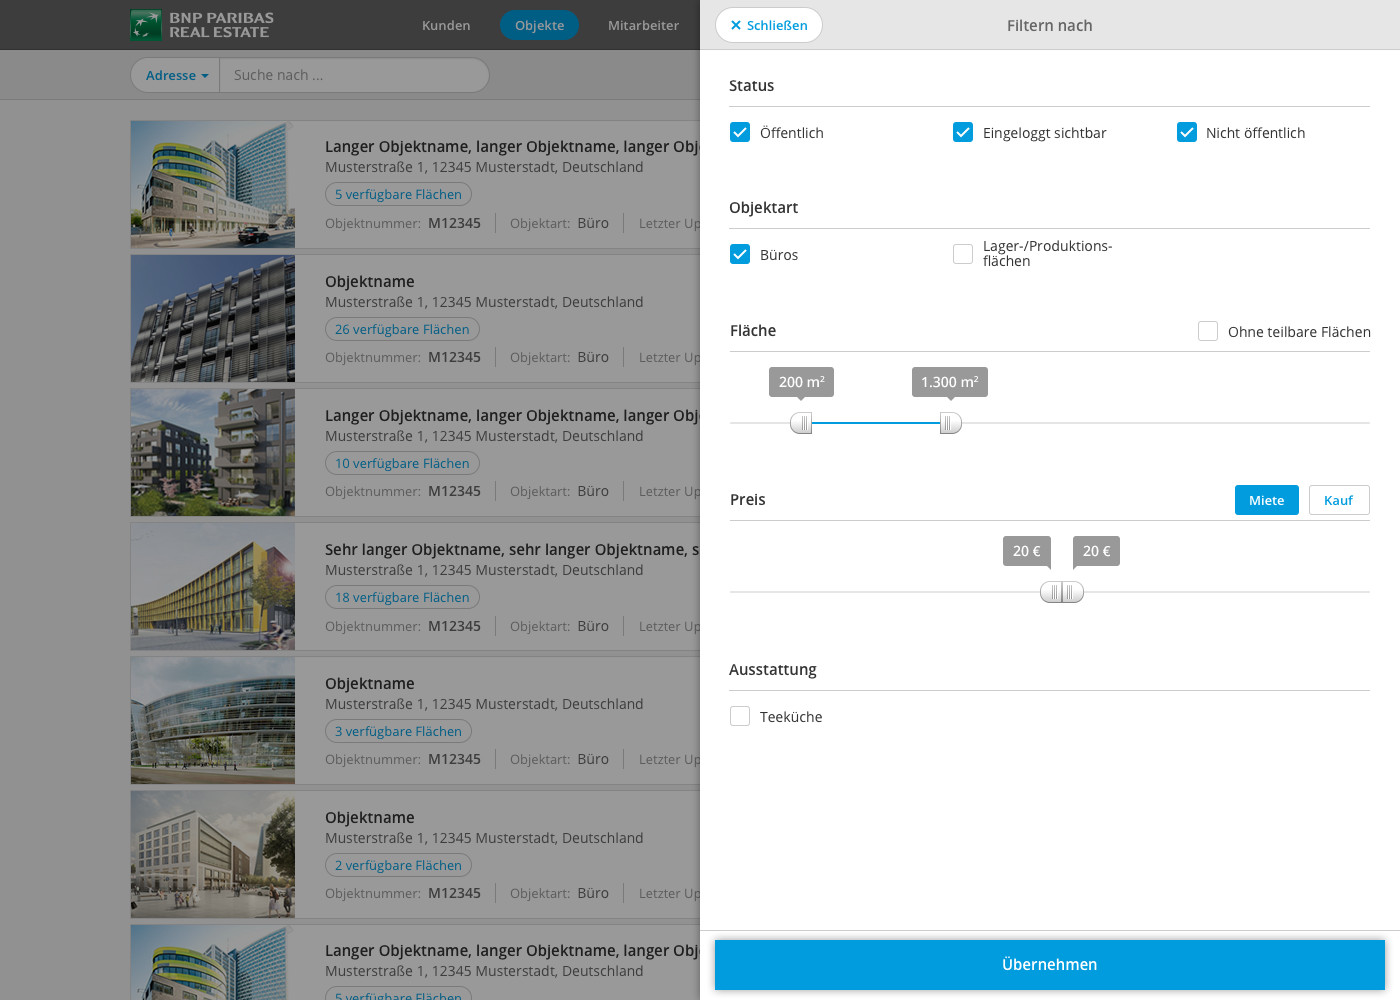Focus the 'Suche nach ...' search field
The width and height of the screenshot is (1400, 1000).
click(354, 75)
